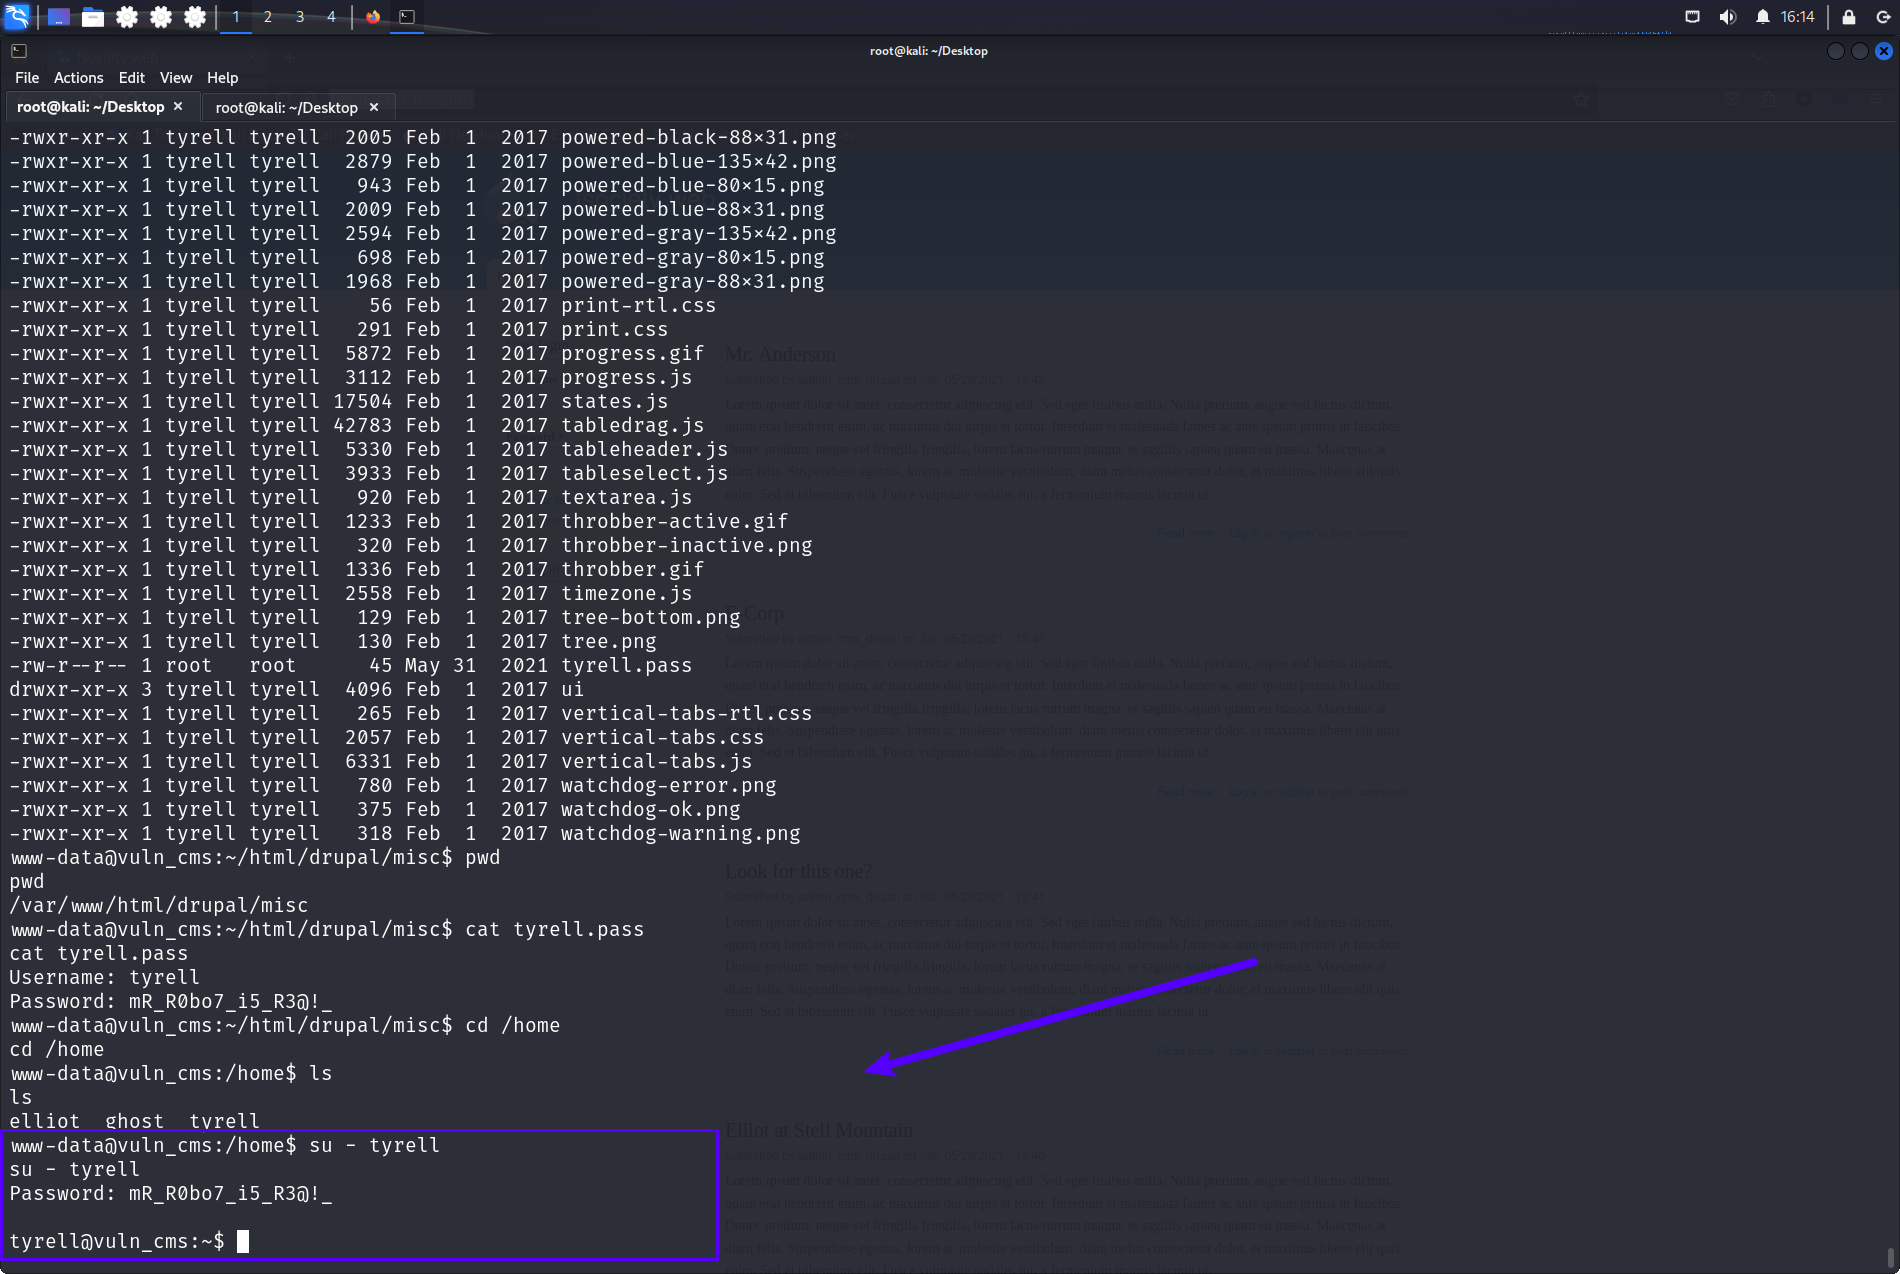
Task: Click the show desktop panel icon
Action: 59,17
